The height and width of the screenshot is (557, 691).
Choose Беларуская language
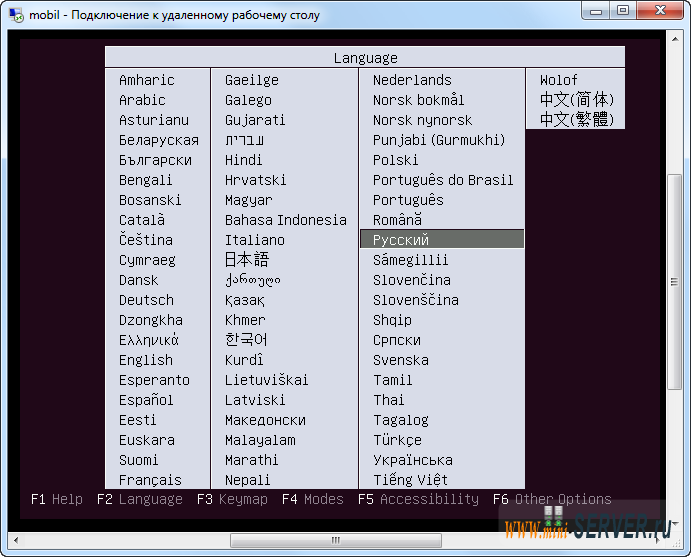tap(159, 140)
